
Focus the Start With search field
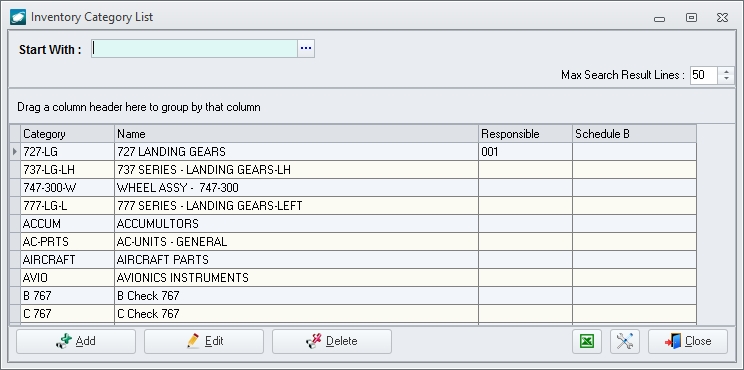(x=195, y=48)
